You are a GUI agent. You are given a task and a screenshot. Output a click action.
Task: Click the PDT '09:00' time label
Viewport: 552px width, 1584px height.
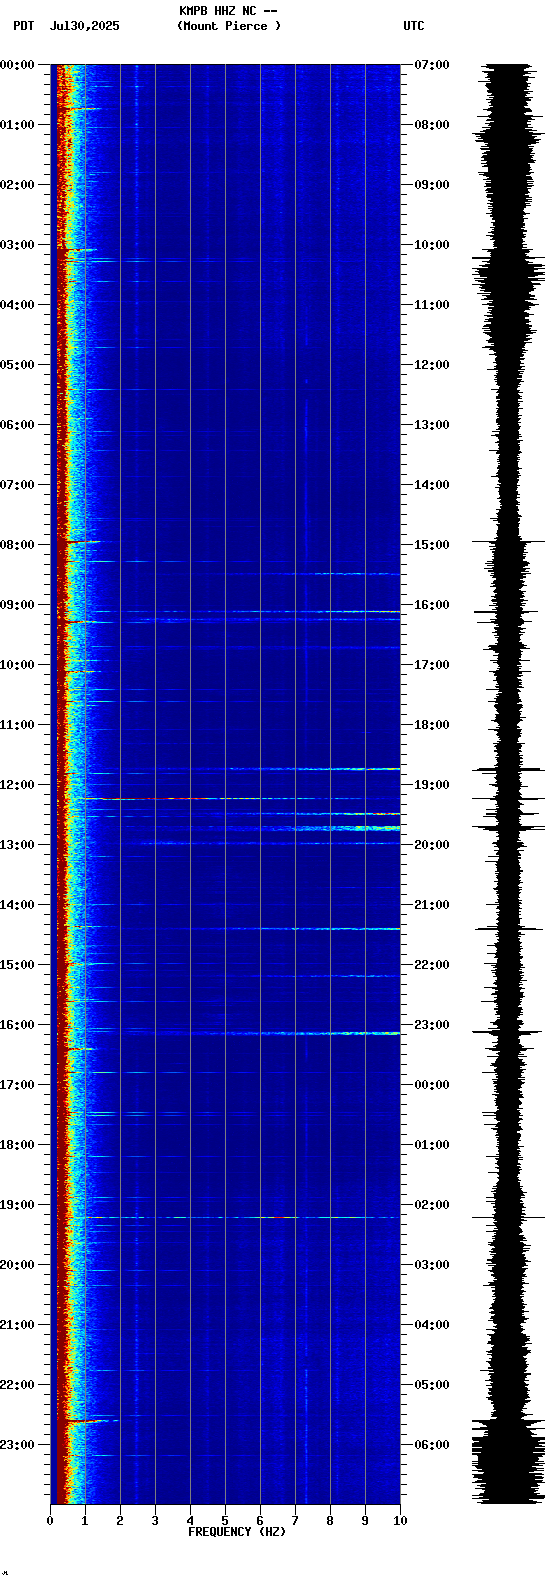(17, 605)
